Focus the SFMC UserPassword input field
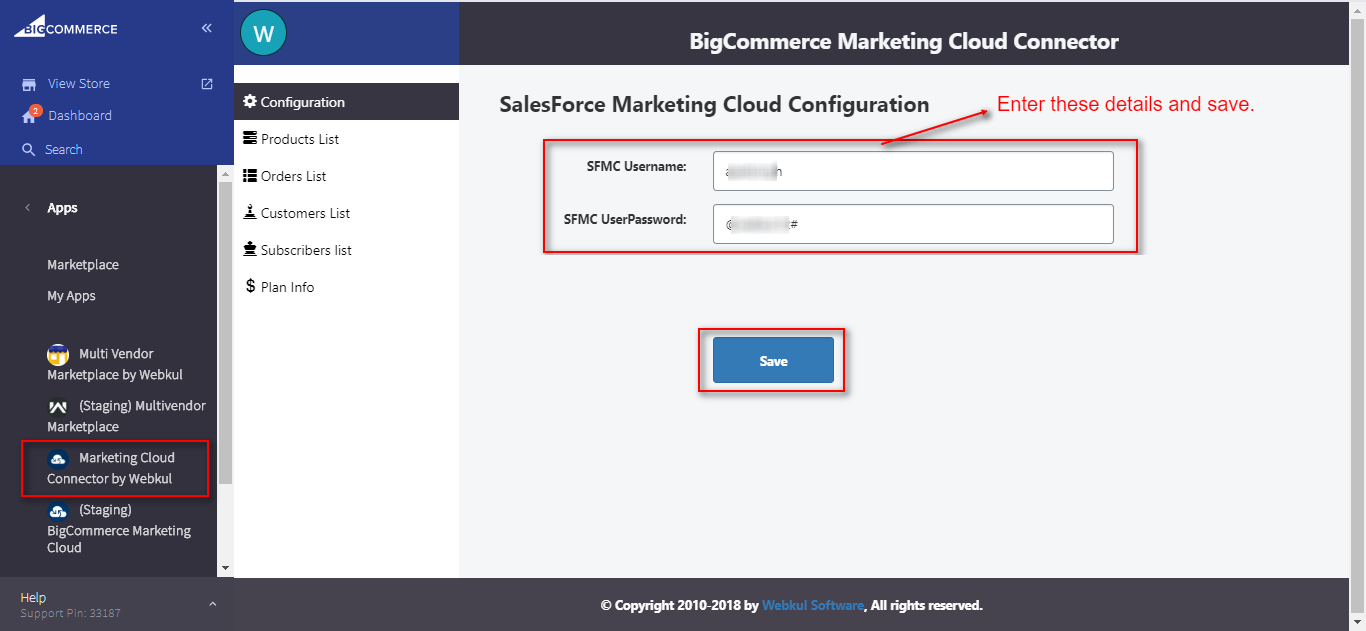Viewport: 1366px width, 631px height. tap(913, 224)
